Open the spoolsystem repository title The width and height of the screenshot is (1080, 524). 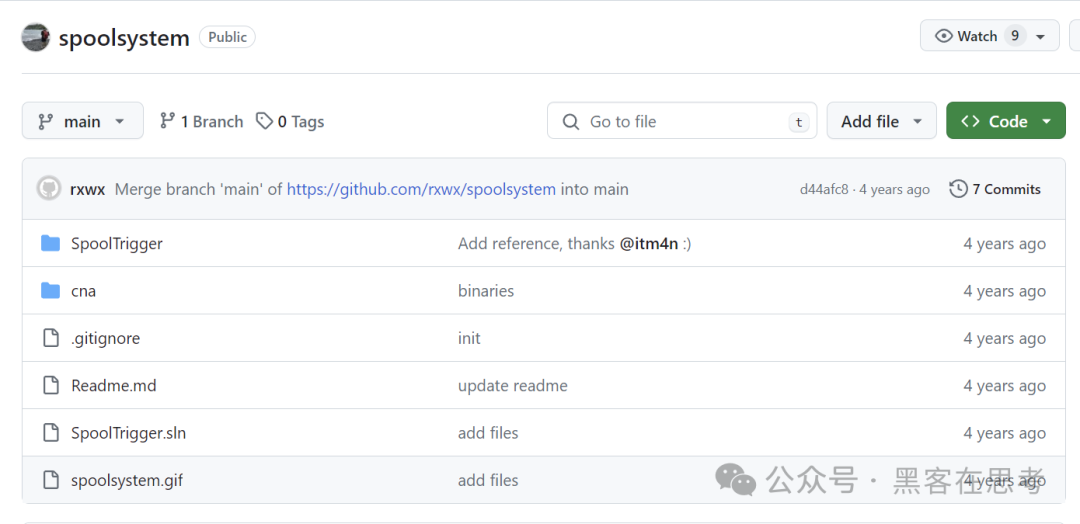[124, 37]
